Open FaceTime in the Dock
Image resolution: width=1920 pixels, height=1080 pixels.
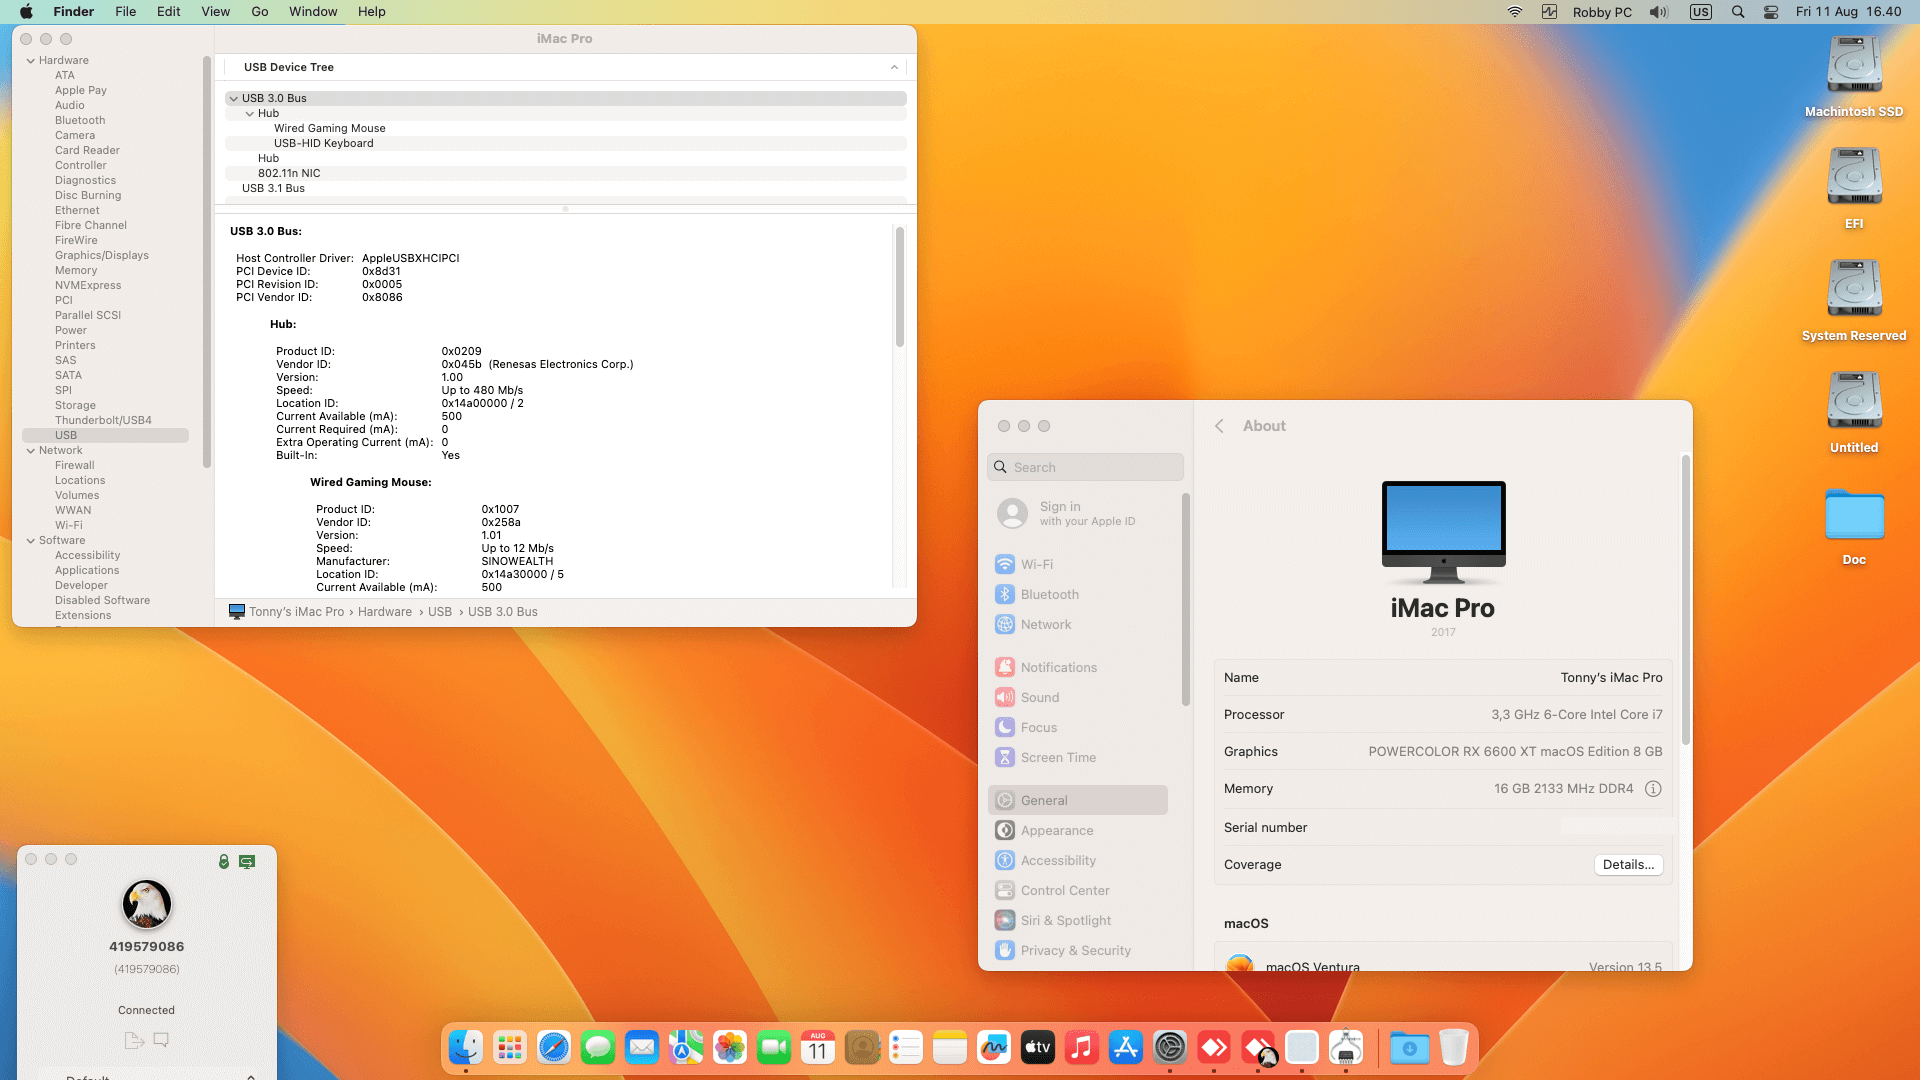point(774,1047)
